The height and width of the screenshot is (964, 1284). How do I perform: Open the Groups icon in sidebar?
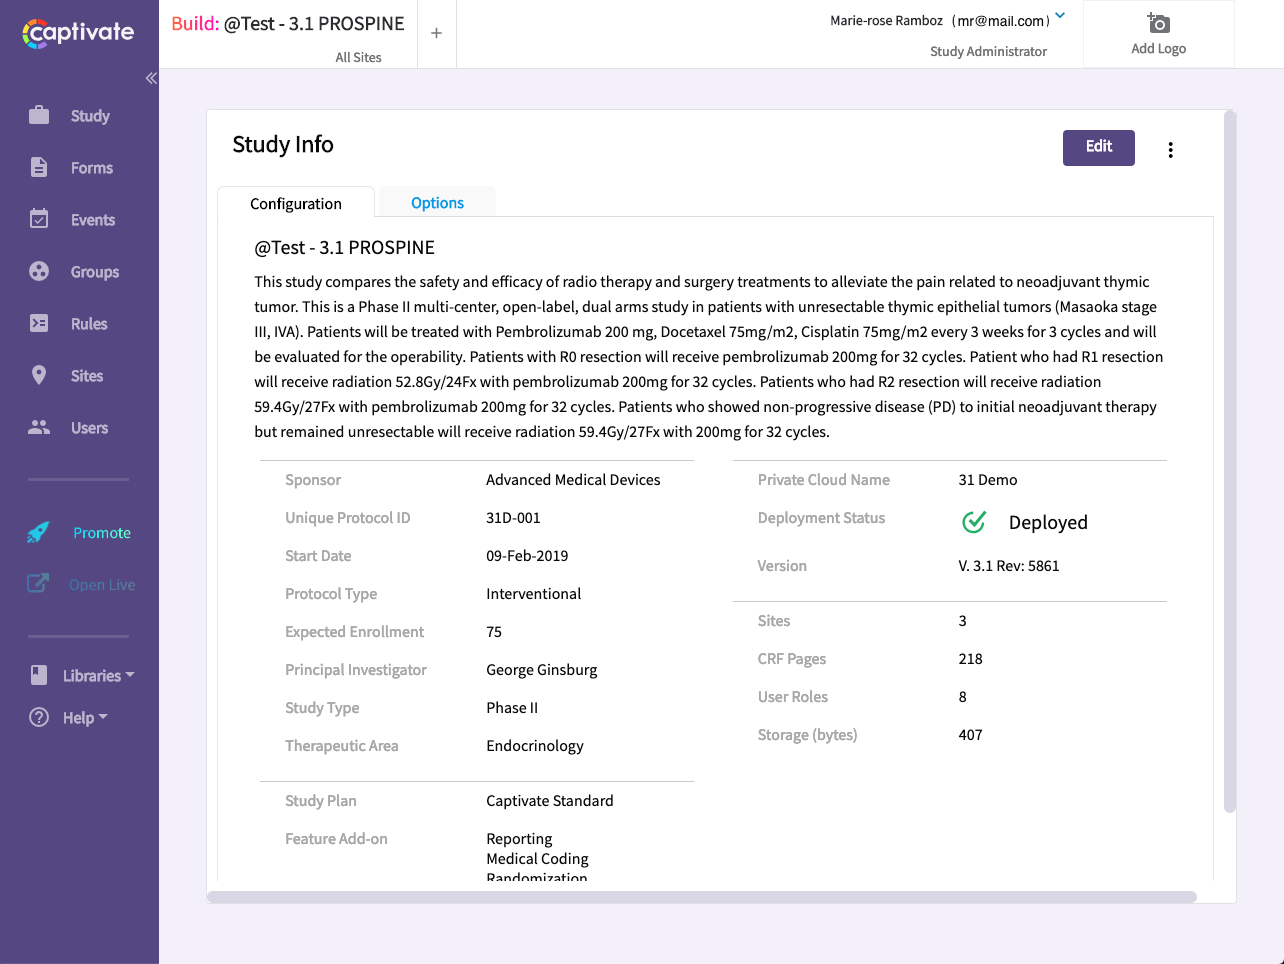pyautogui.click(x=39, y=271)
